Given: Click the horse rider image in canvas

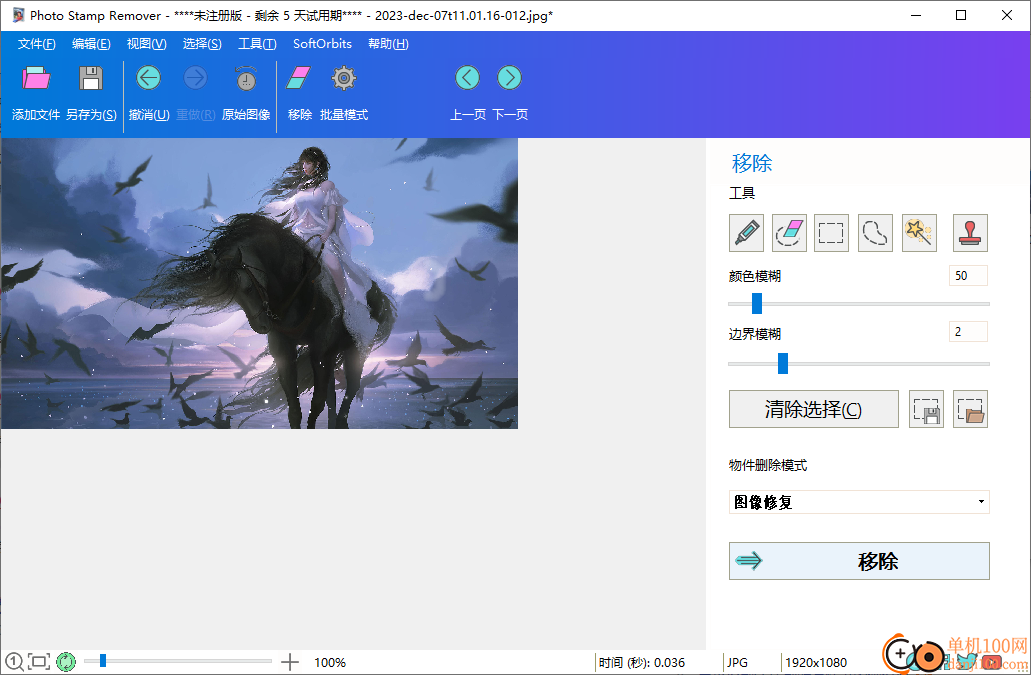Looking at the screenshot, I should click(x=259, y=283).
